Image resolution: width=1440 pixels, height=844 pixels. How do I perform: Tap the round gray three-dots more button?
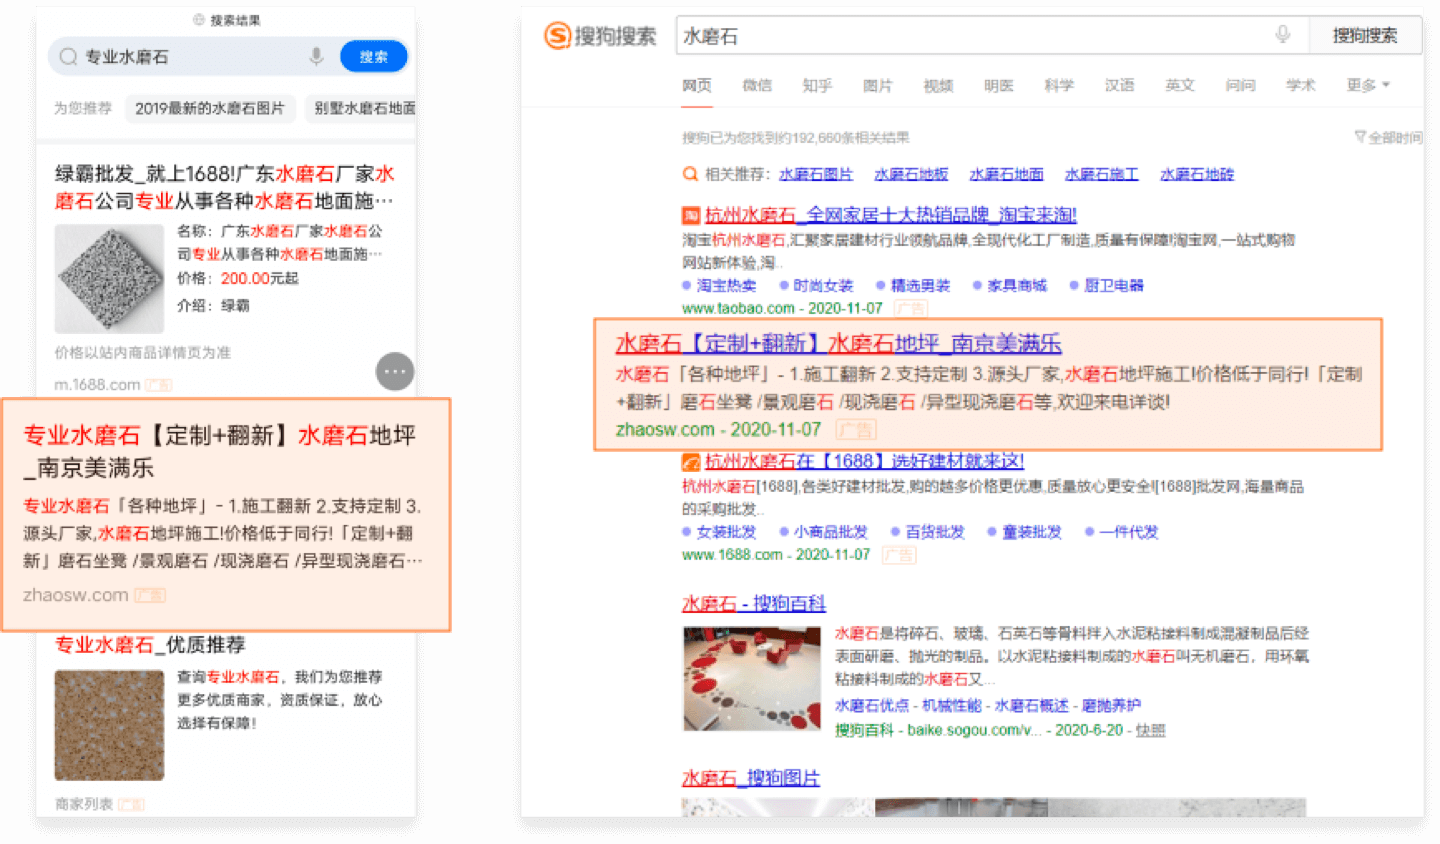tap(394, 371)
